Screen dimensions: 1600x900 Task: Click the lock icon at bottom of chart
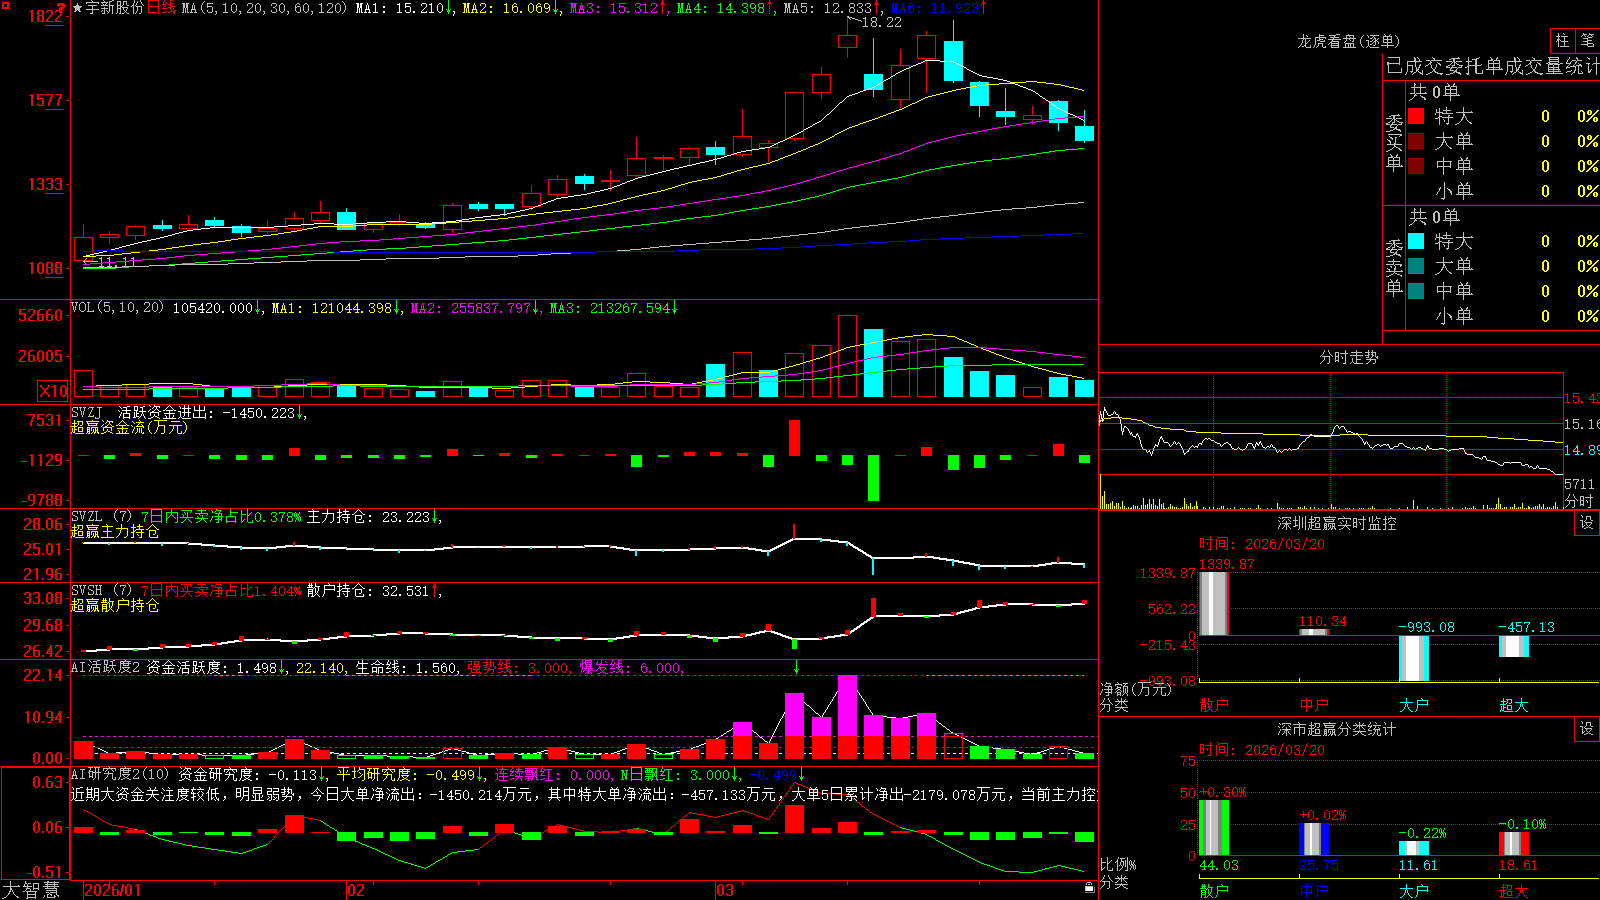pyautogui.click(x=1089, y=887)
